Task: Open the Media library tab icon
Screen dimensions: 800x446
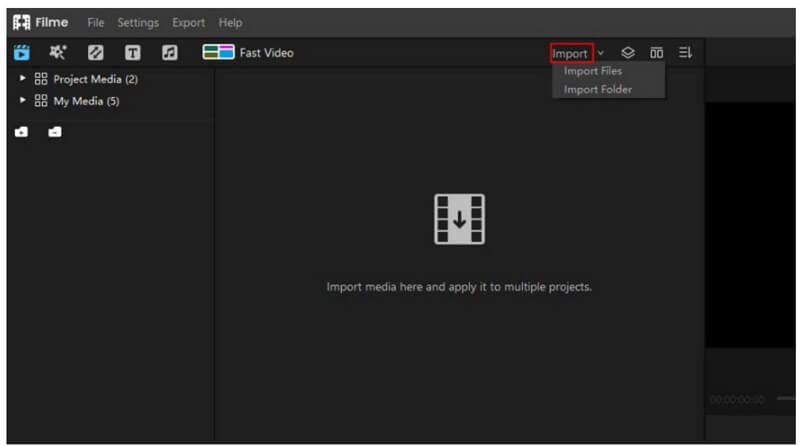Action: [22, 53]
